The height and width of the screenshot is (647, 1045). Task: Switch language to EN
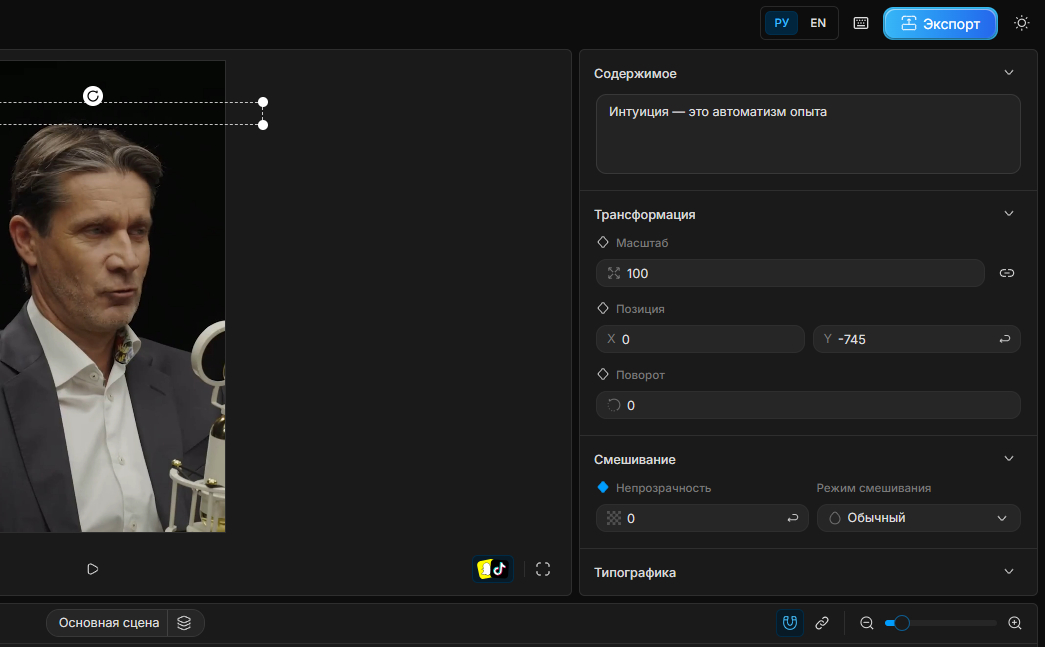(818, 23)
